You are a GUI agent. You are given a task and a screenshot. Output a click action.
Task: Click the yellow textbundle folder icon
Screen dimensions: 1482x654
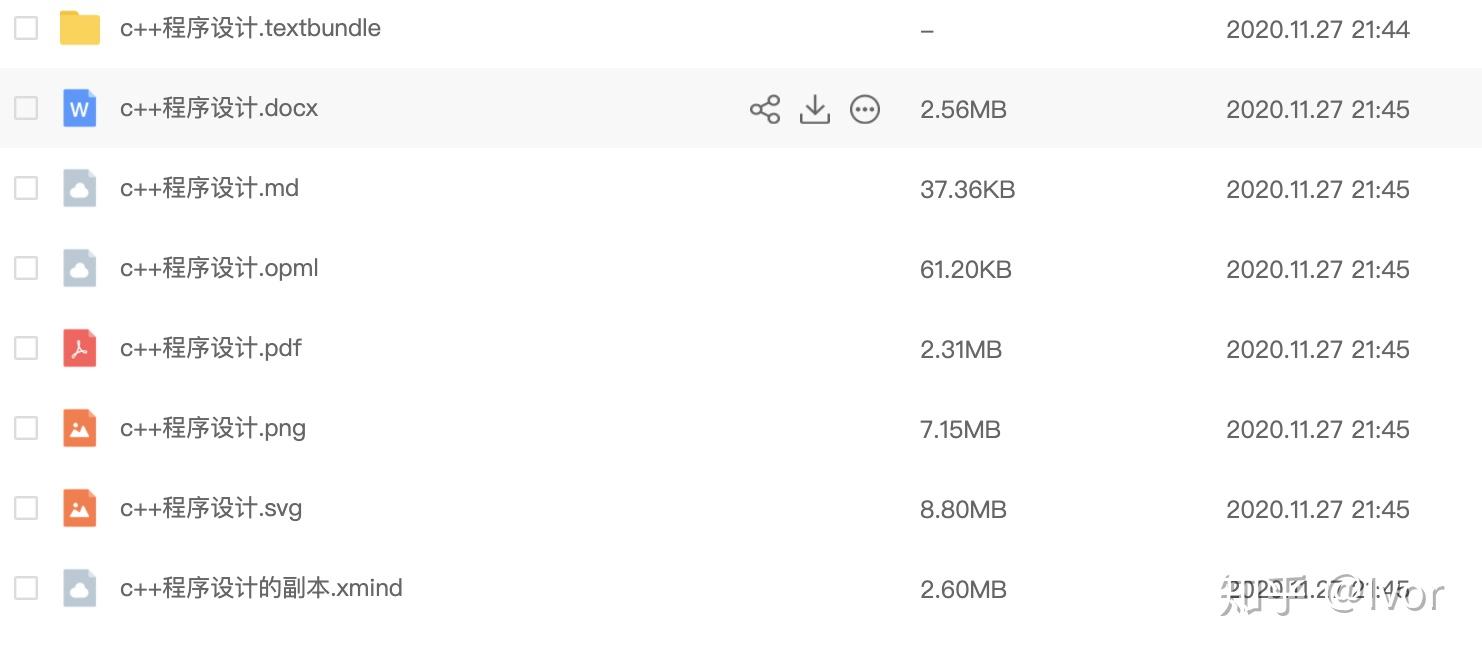tap(80, 28)
